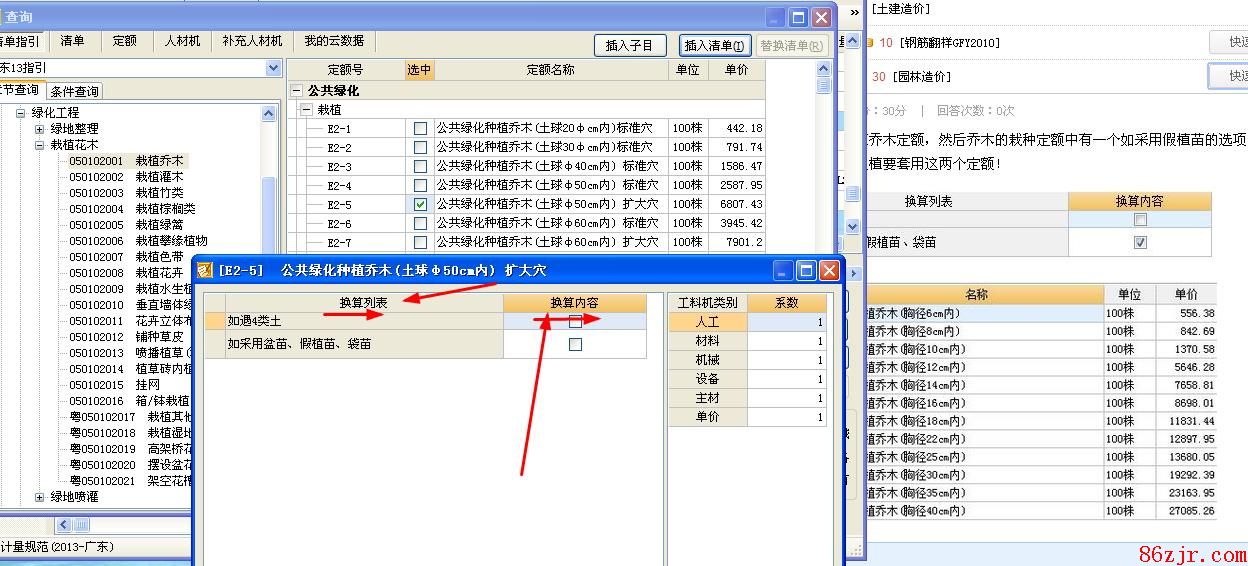Viewport: 1248px width, 566px height.
Task: Click the 插入清单(I) button
Action: coord(714,45)
